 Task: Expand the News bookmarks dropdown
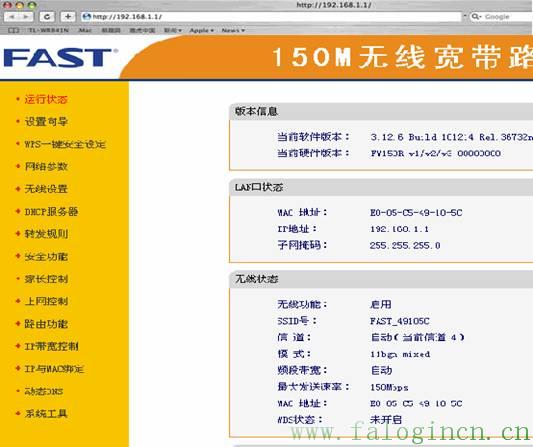click(233, 30)
